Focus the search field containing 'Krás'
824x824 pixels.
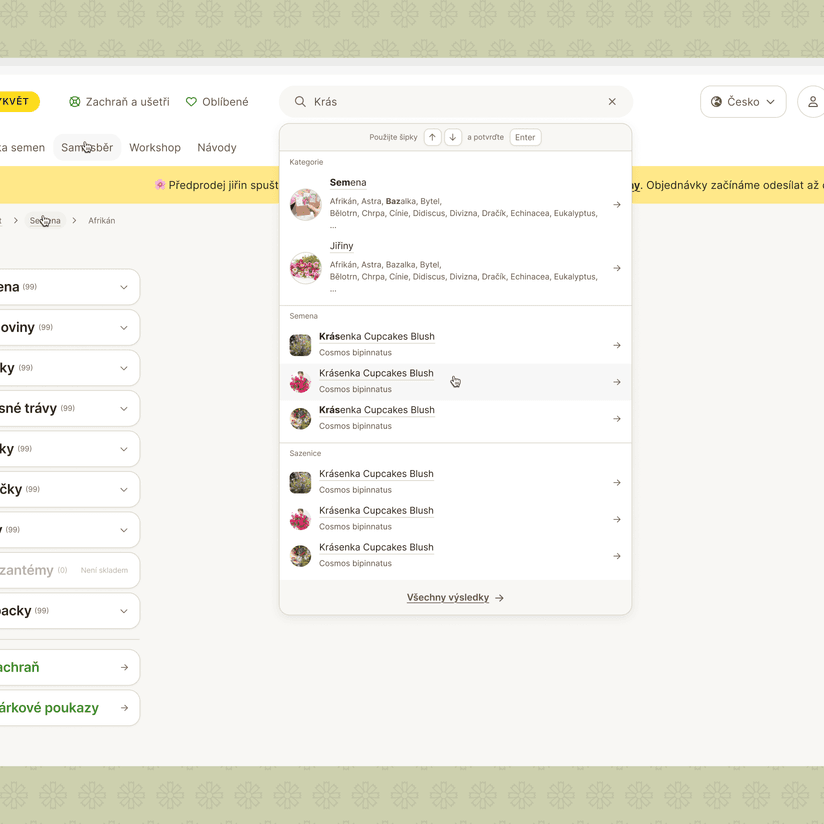pyautogui.click(x=456, y=101)
